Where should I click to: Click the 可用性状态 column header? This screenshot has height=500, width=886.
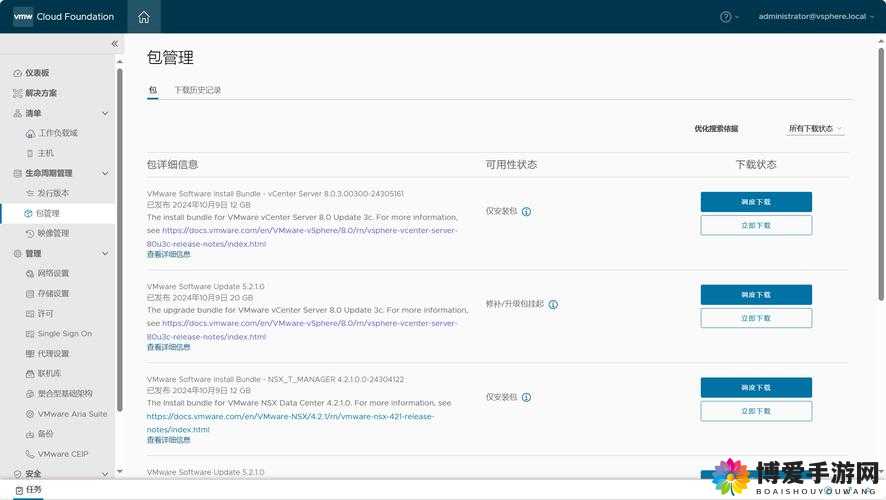click(511, 164)
